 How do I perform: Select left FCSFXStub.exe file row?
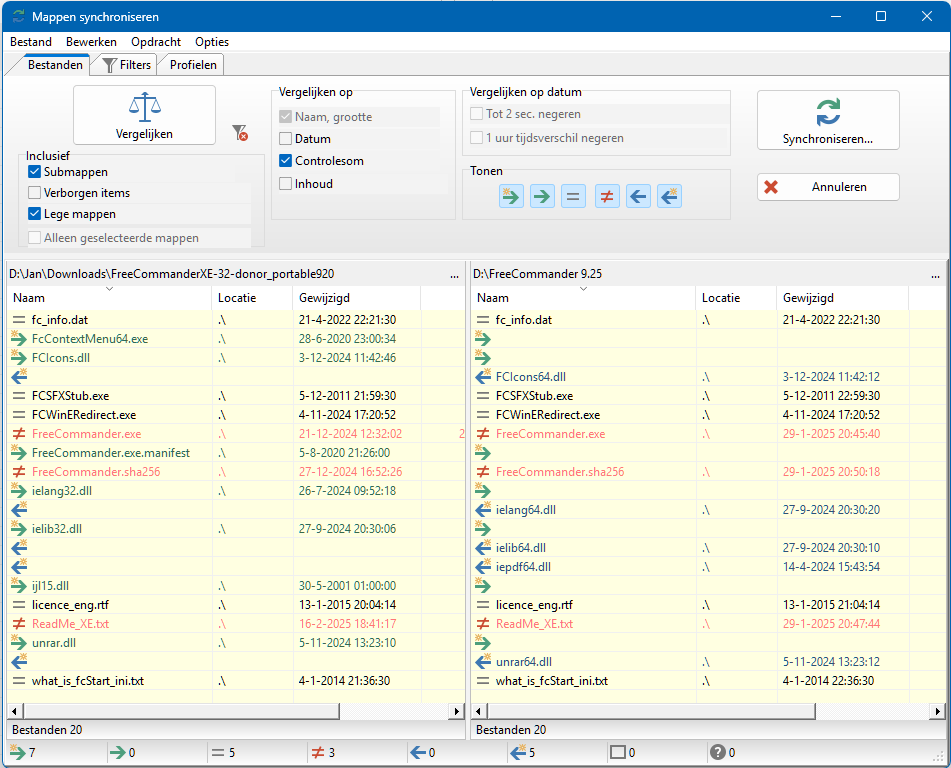tap(236, 396)
